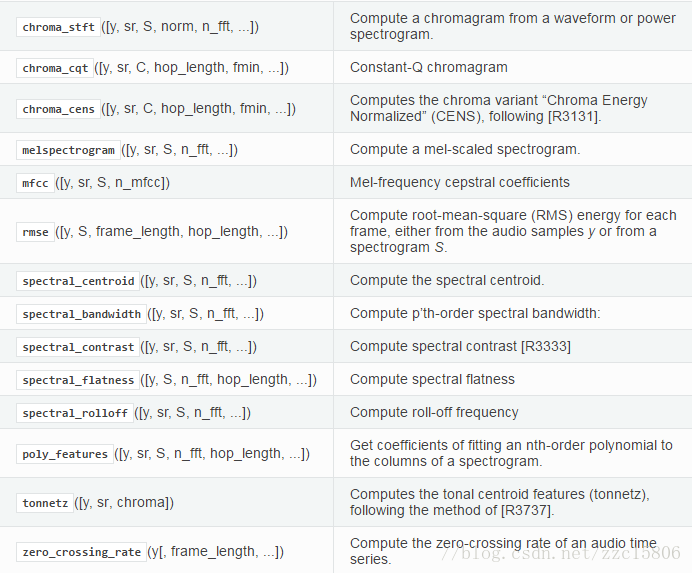The image size is (692, 573).
Task: Open spectral_bandwidth function documentation
Action: [x=81, y=314]
